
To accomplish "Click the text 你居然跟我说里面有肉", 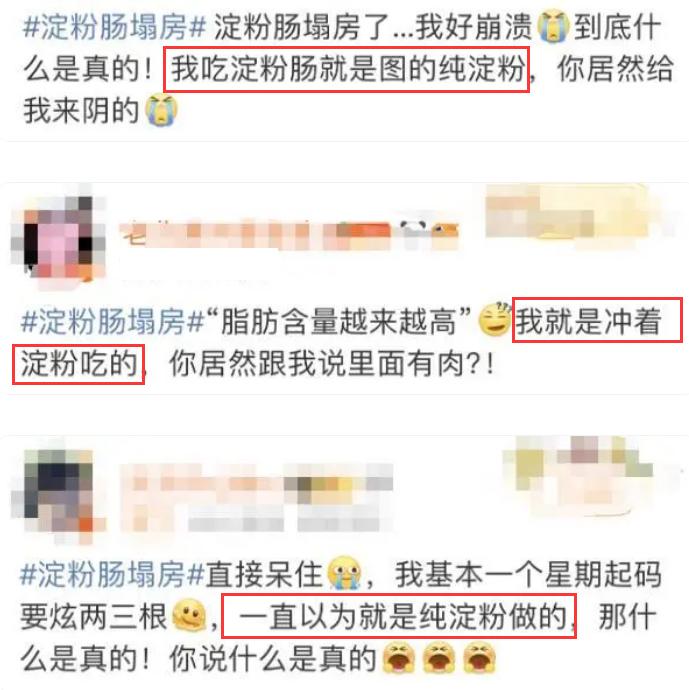I will [317, 364].
